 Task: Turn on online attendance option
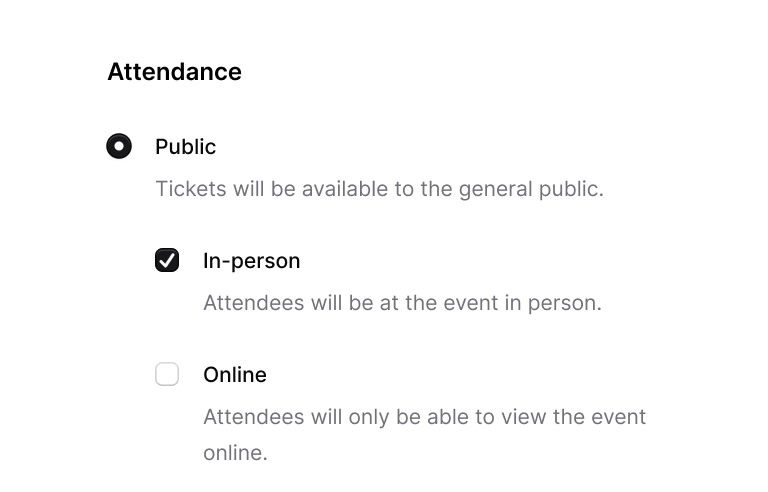[x=167, y=375]
